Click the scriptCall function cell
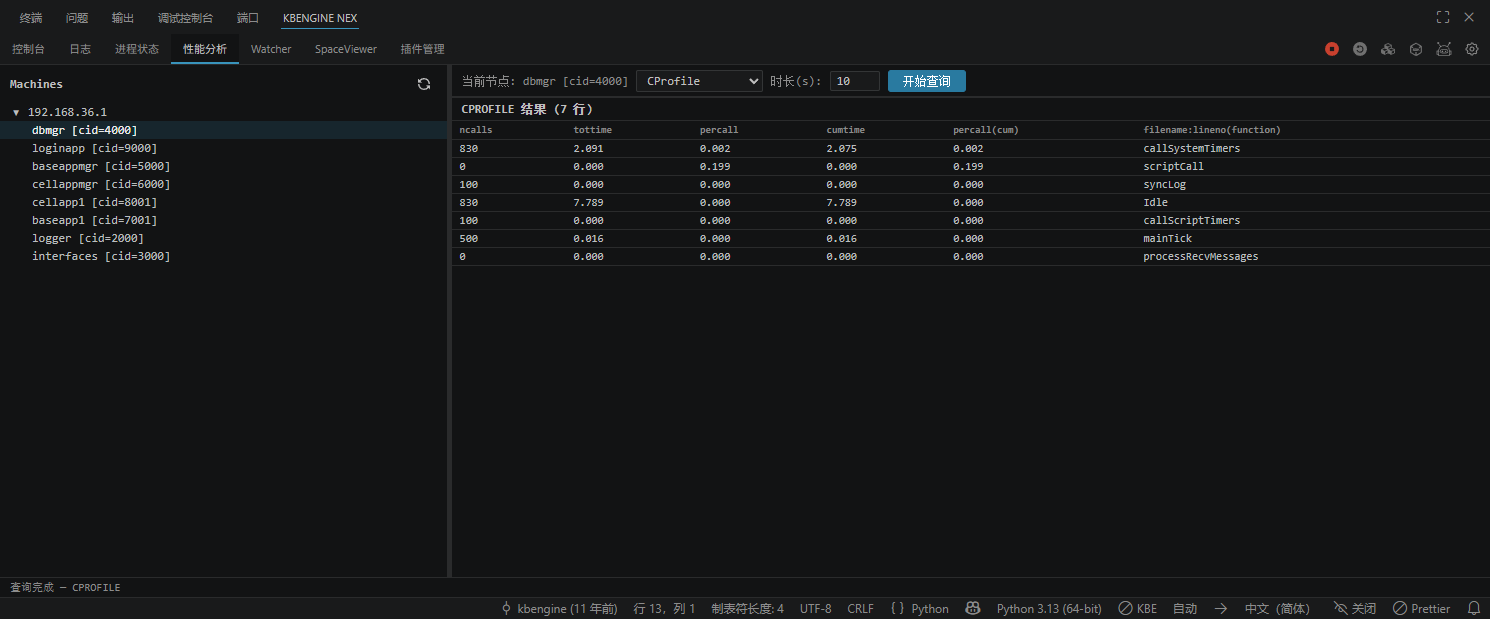The width and height of the screenshot is (1490, 619). pos(1173,166)
